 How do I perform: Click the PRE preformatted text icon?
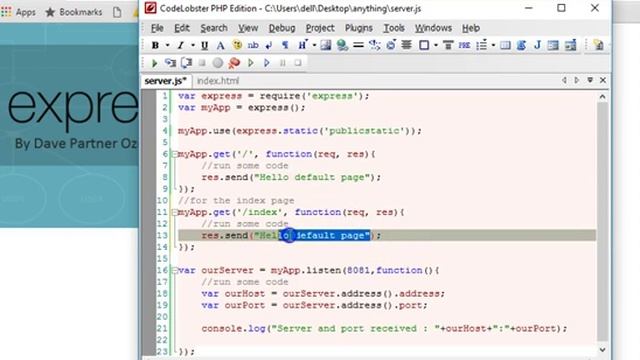(x=464, y=45)
